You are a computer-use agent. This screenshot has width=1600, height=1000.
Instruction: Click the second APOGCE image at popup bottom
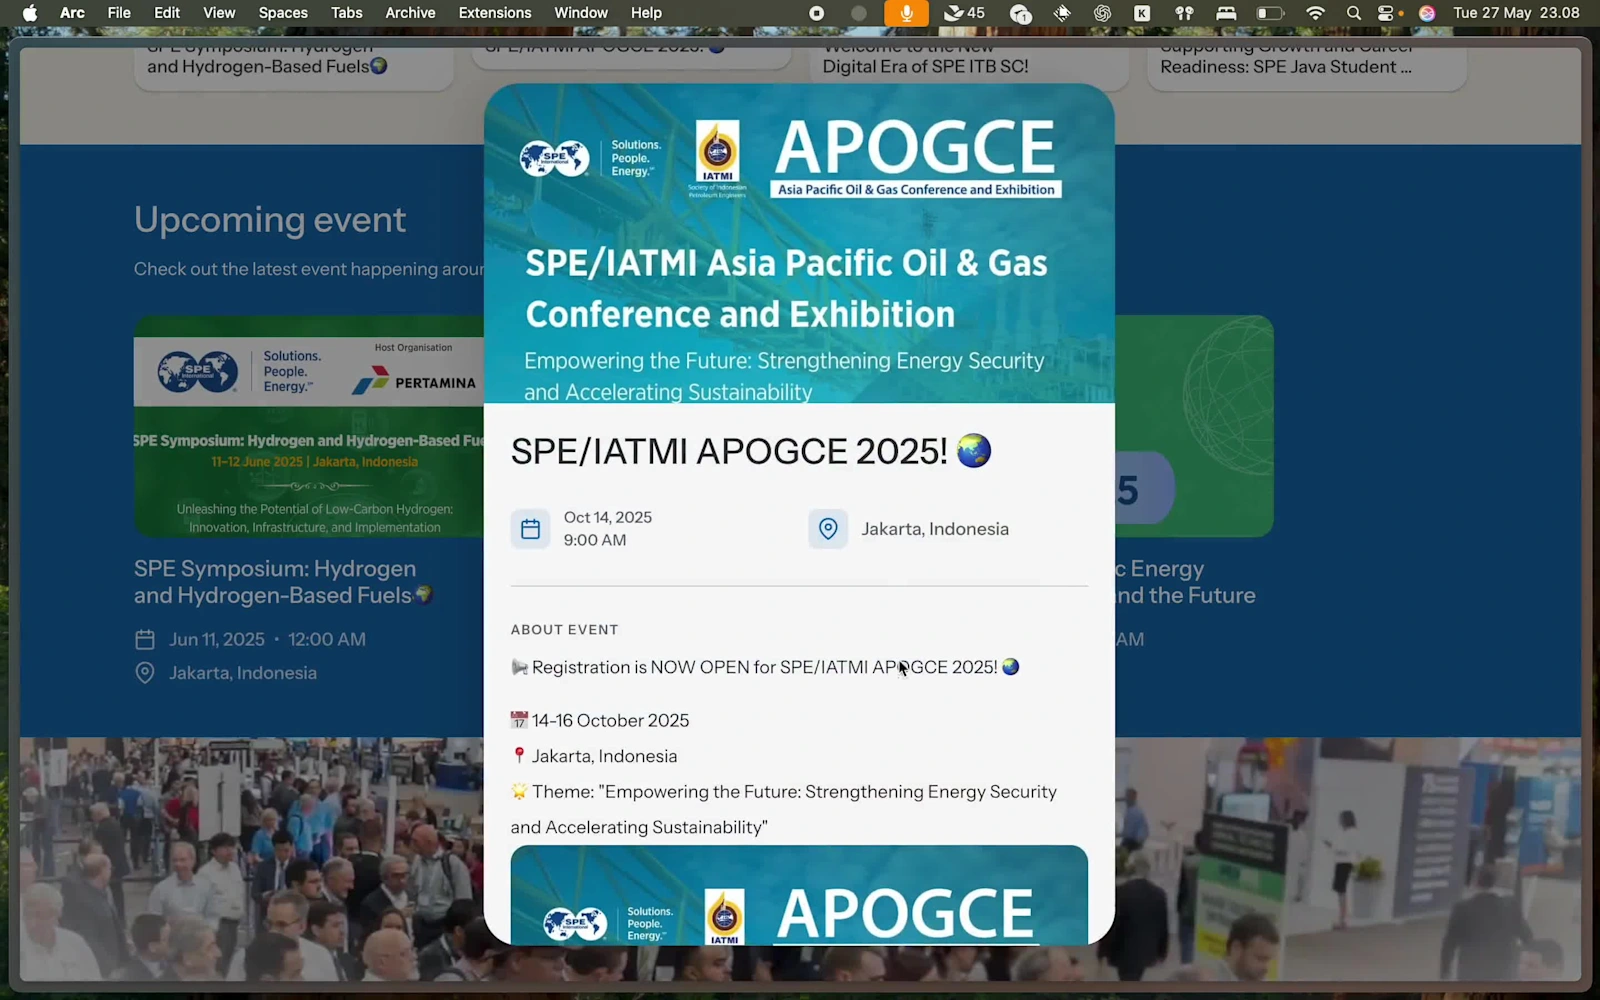click(799, 894)
